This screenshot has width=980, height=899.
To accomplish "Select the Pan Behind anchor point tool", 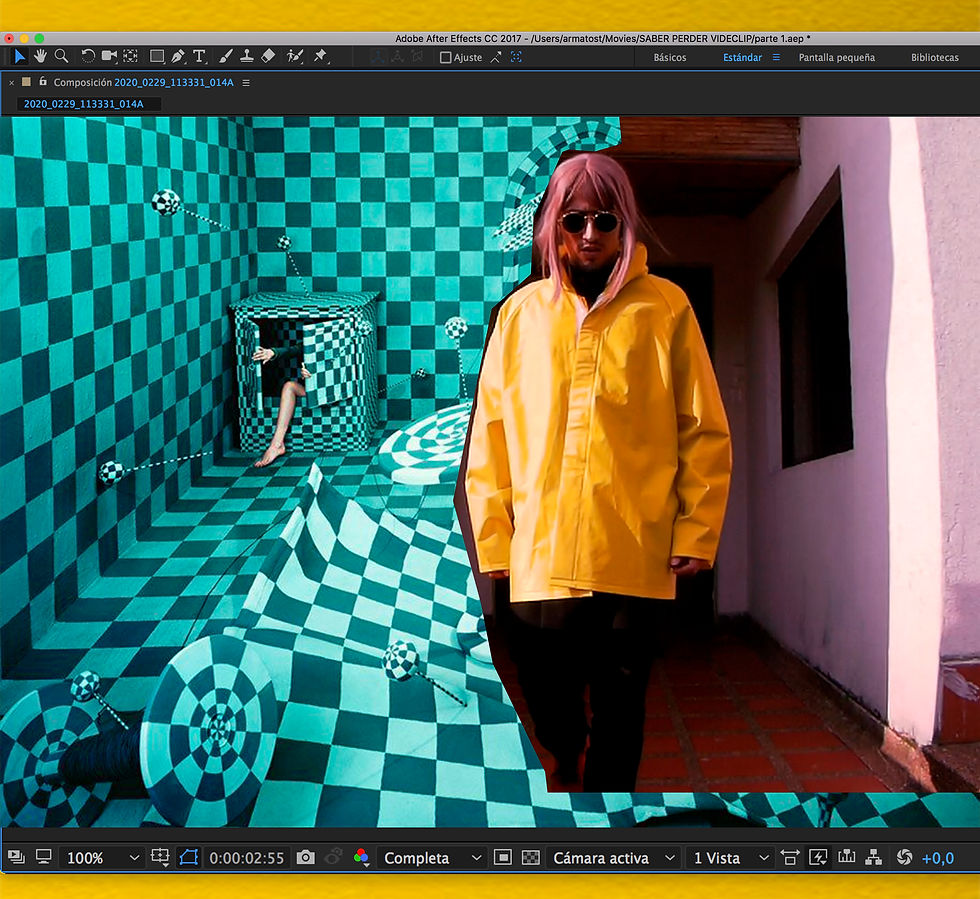I will 130,57.
